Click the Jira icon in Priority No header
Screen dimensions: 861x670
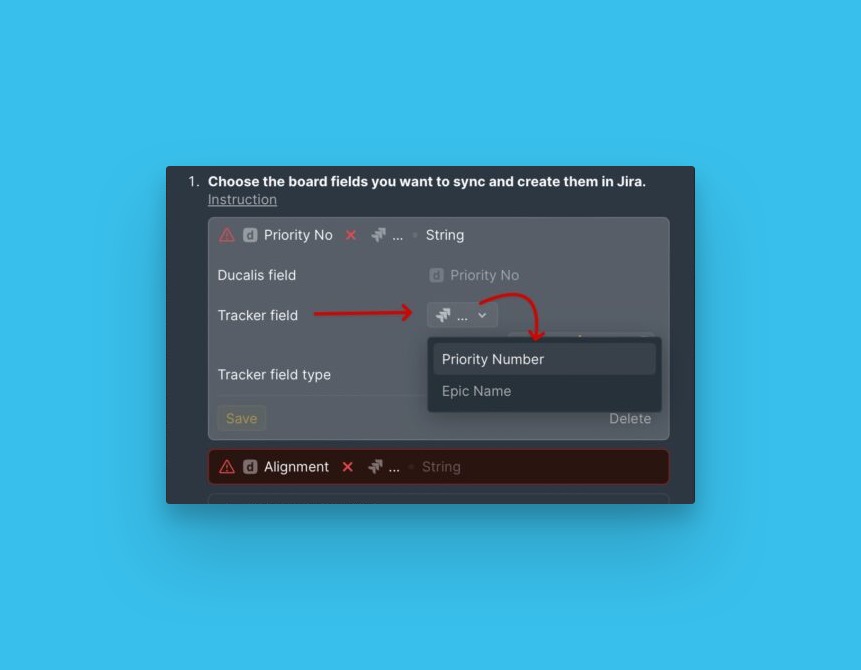(x=378, y=235)
